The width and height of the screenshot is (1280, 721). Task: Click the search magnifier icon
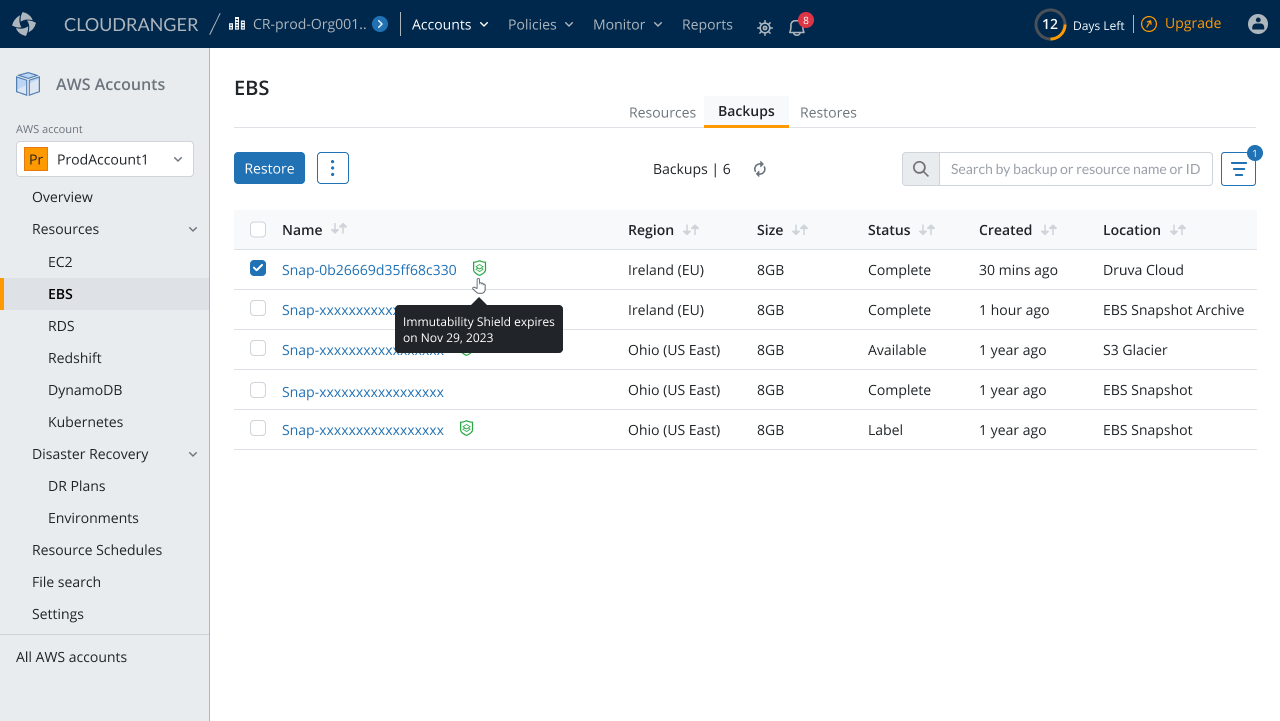[921, 169]
